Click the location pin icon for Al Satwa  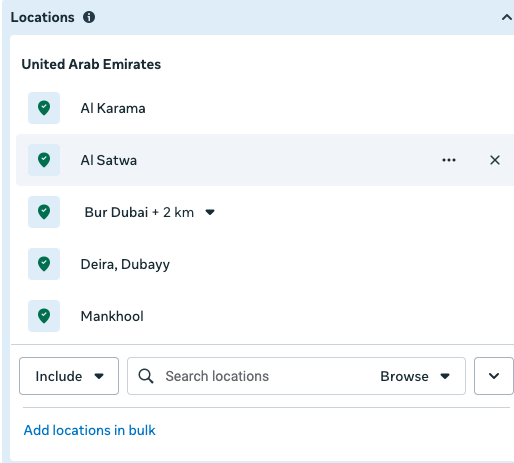44,160
